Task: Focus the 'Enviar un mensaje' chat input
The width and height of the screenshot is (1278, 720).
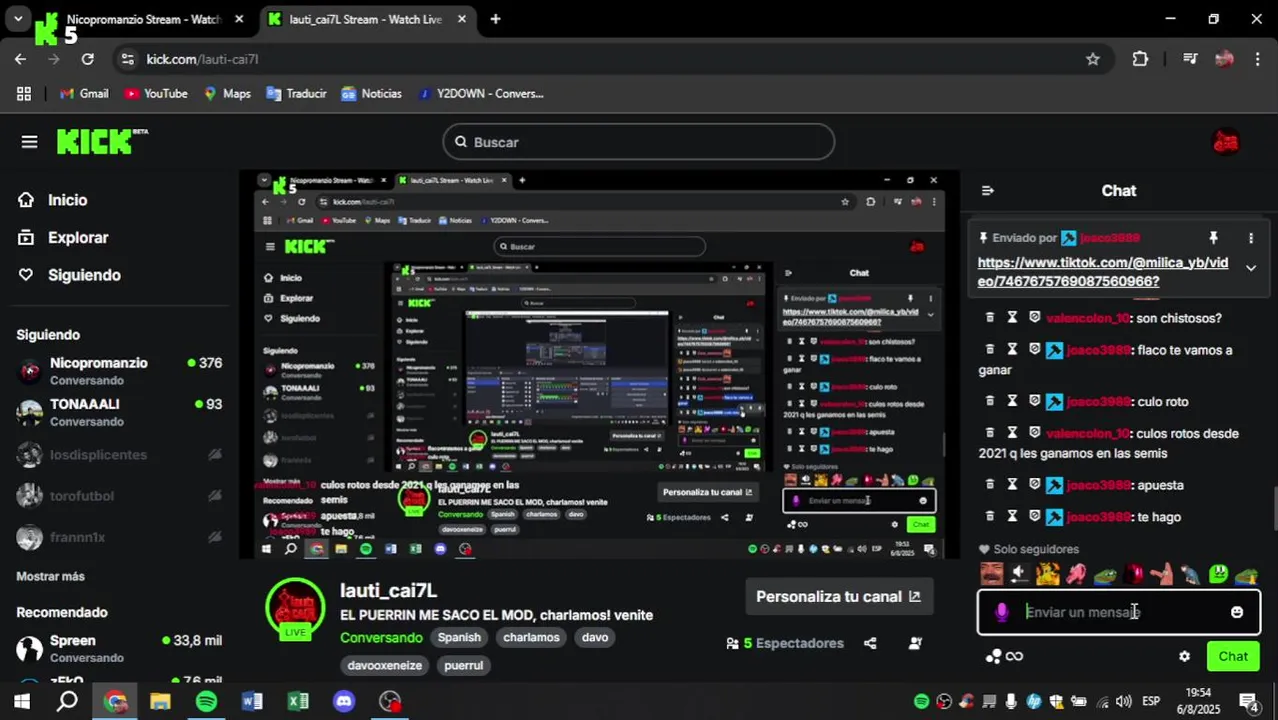Action: click(x=1120, y=612)
